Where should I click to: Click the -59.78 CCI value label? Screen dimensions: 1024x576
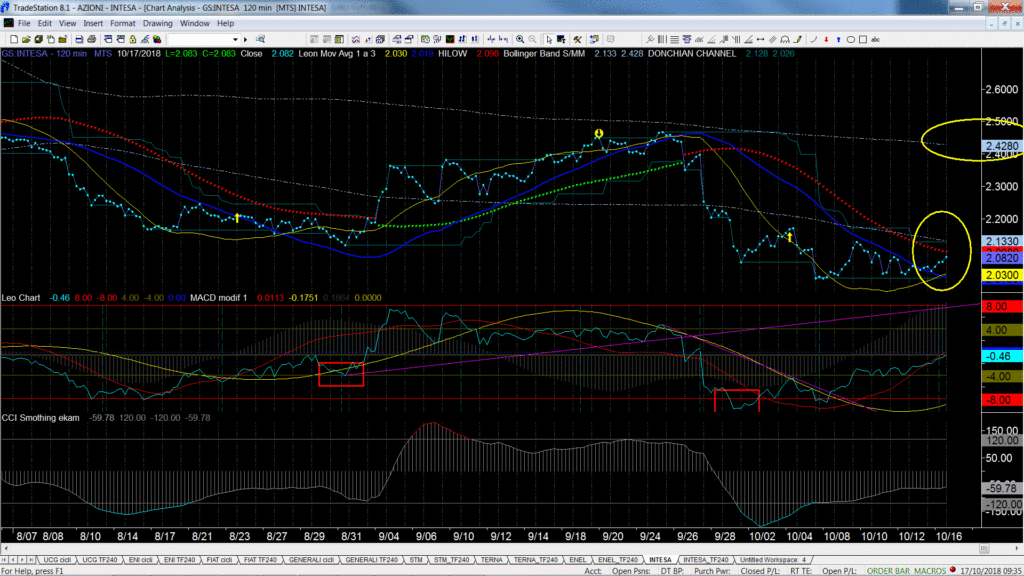(1002, 488)
